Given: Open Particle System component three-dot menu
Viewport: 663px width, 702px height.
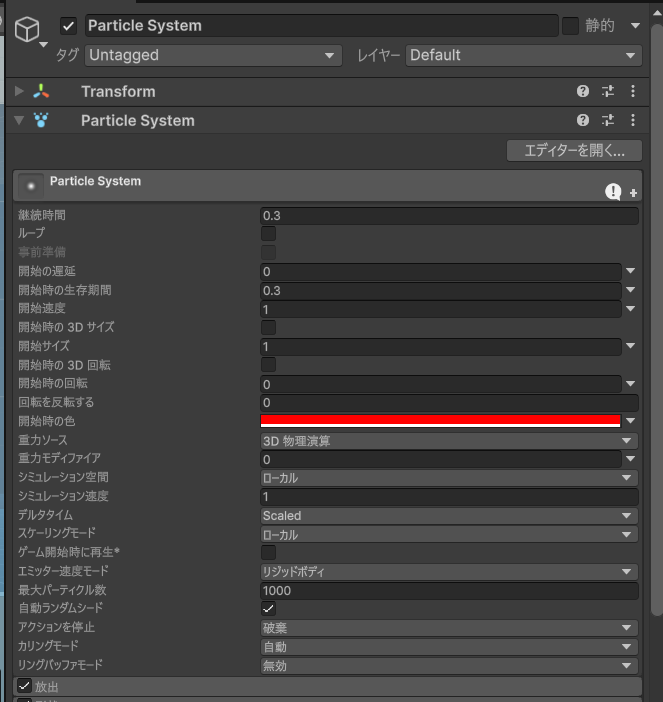Looking at the screenshot, I should (x=633, y=120).
